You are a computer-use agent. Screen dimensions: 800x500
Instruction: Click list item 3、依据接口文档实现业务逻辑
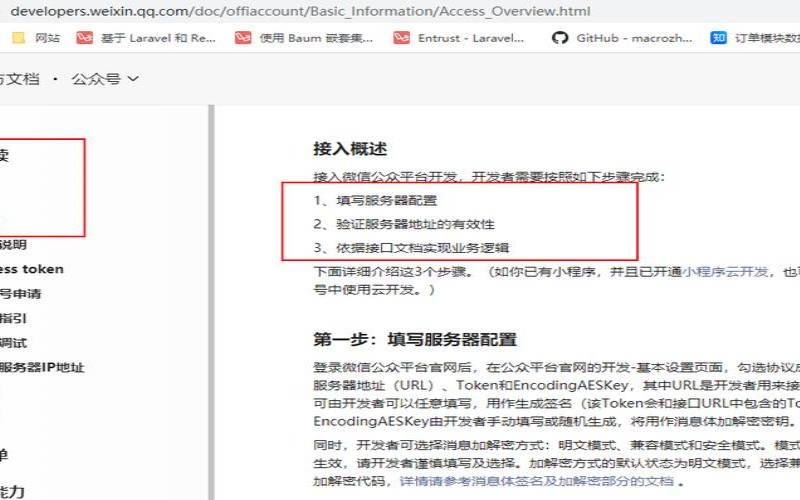(411, 248)
